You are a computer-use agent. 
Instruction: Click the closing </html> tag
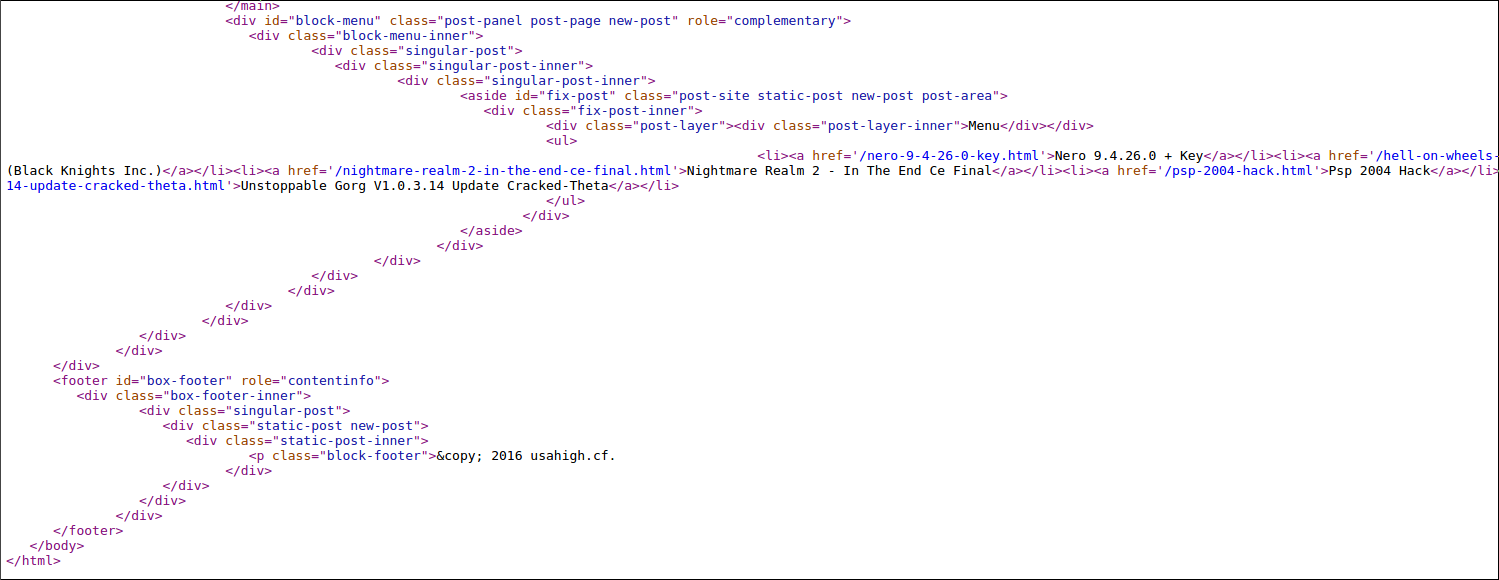tap(33, 561)
